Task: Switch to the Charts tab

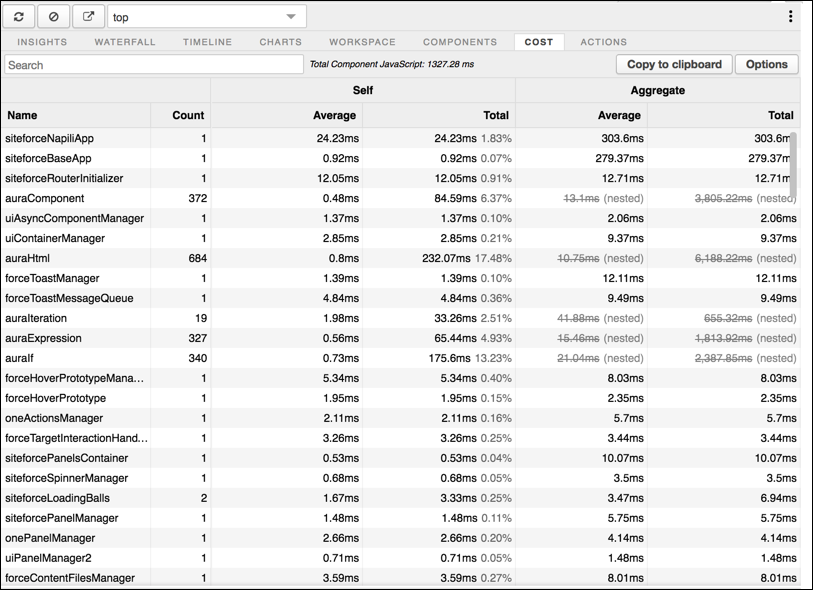Action: click(281, 42)
